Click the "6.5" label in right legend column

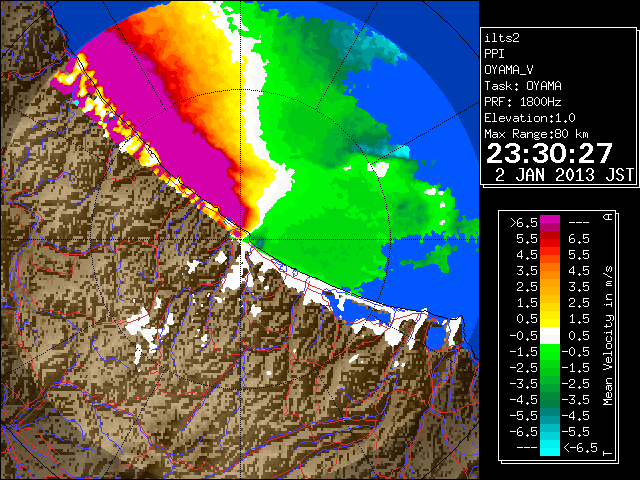(x=579, y=239)
